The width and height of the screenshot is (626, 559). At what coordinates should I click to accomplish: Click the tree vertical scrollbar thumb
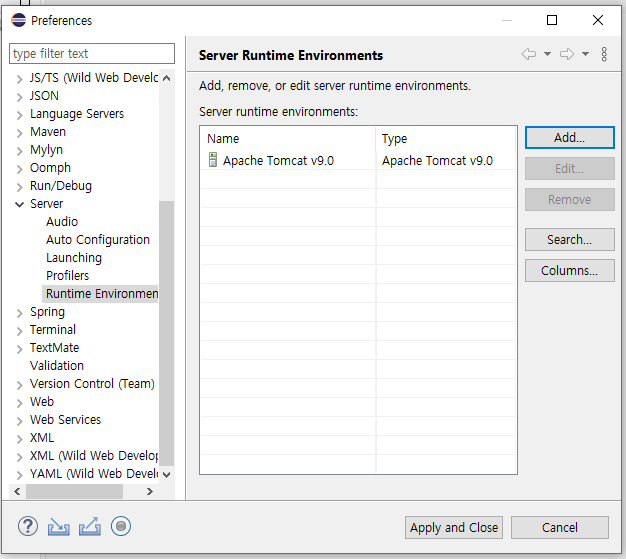[x=166, y=333]
